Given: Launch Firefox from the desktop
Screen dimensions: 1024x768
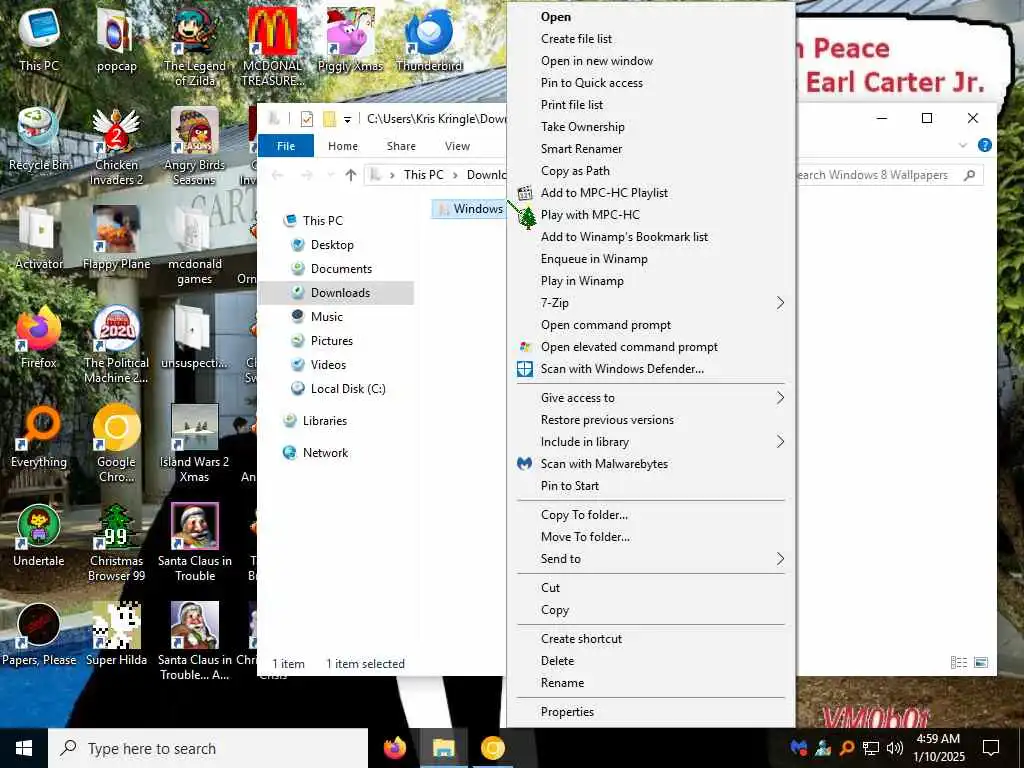Looking at the screenshot, I should point(39,337).
